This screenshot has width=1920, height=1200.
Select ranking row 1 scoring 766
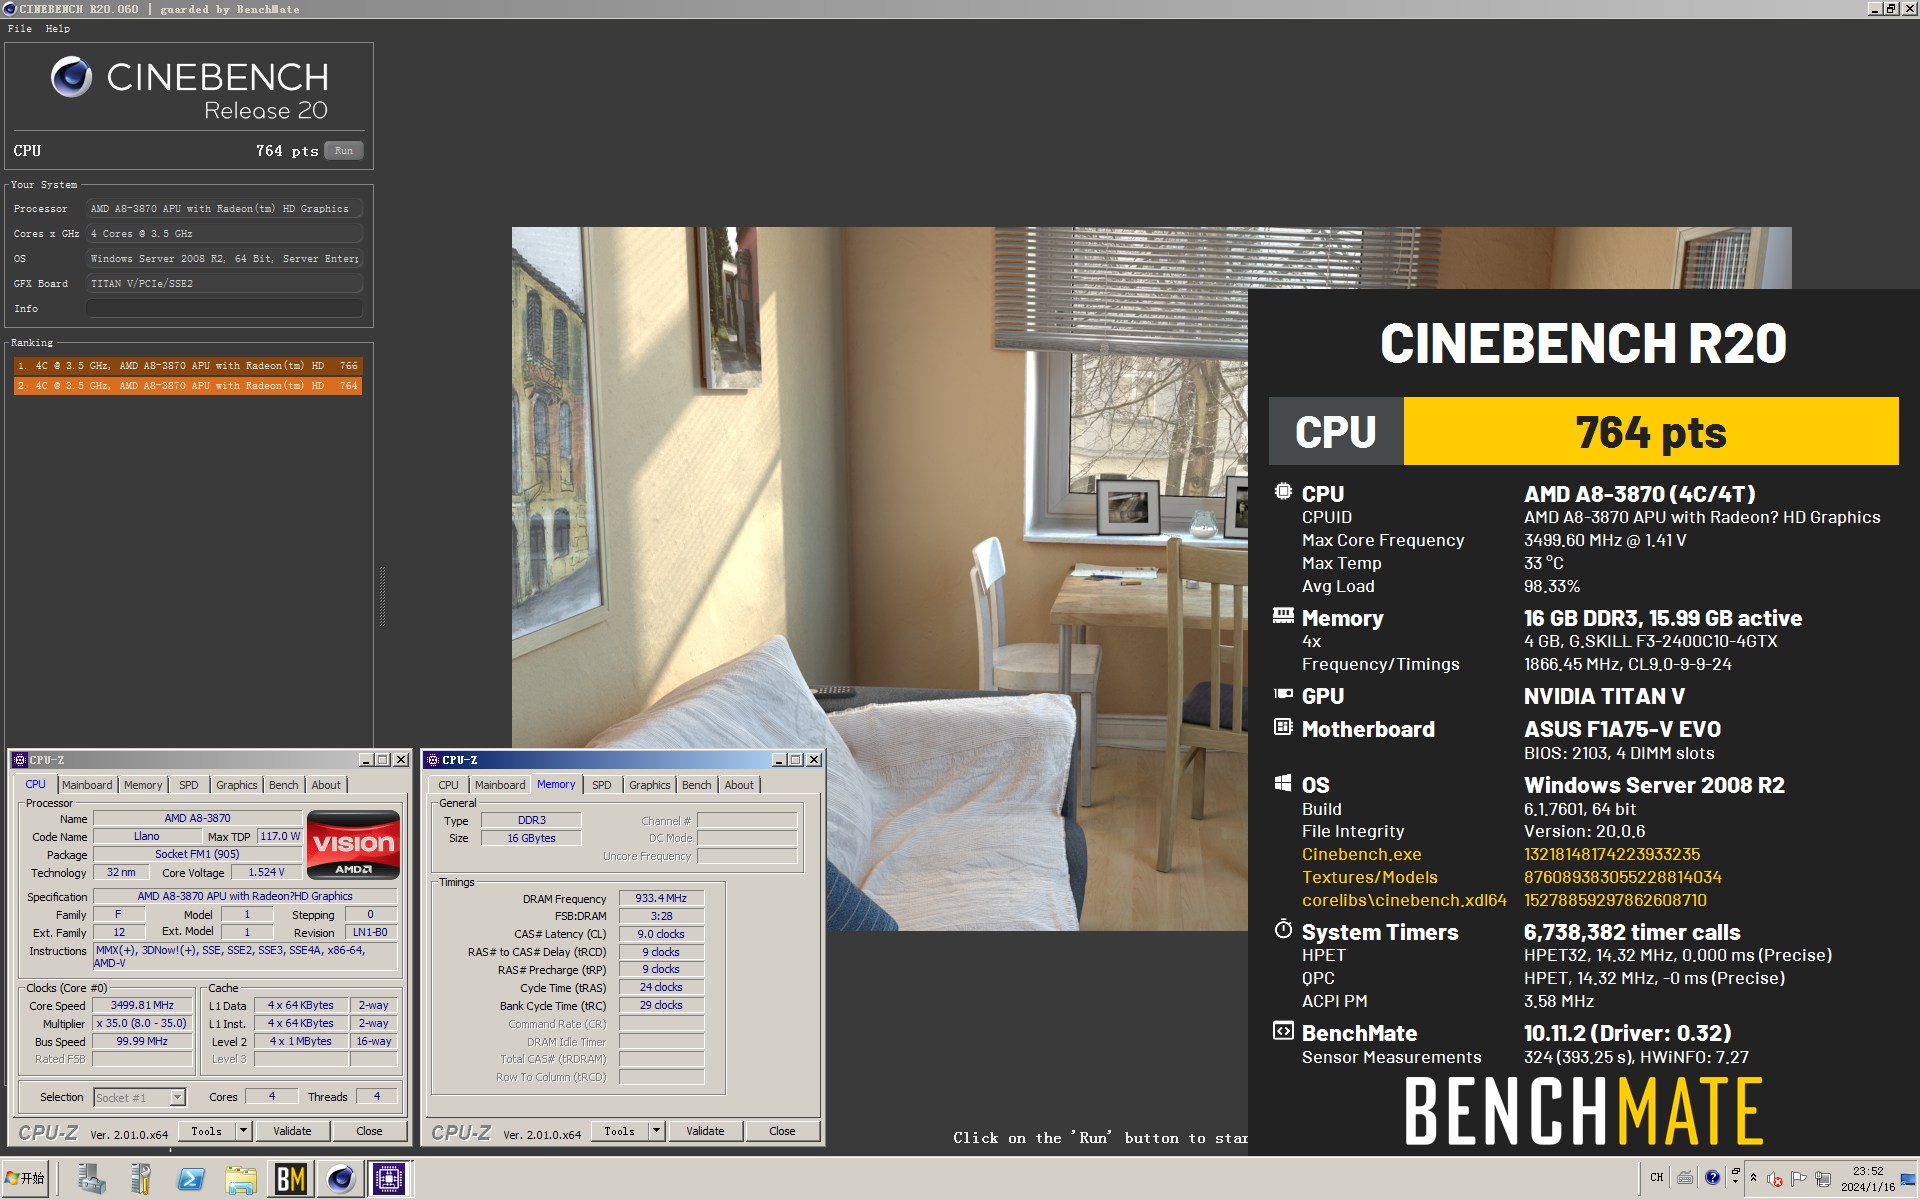[188, 366]
